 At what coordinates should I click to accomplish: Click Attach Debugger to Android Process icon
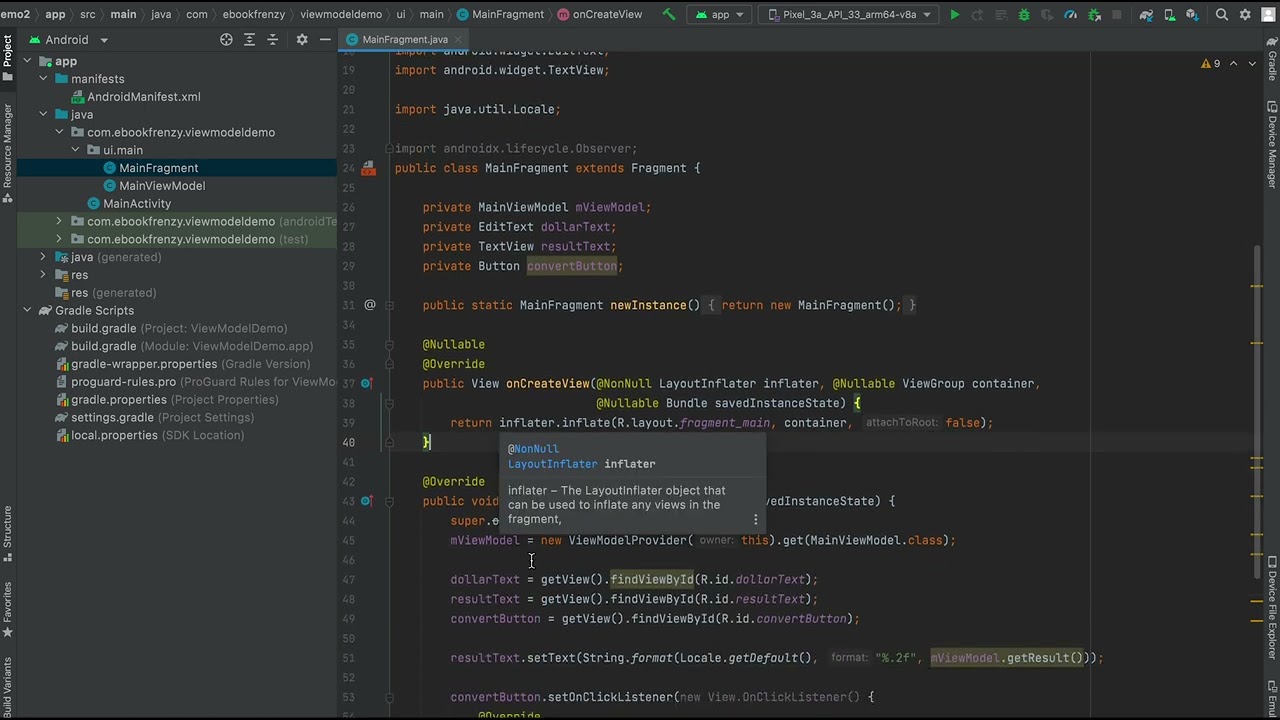click(1094, 15)
